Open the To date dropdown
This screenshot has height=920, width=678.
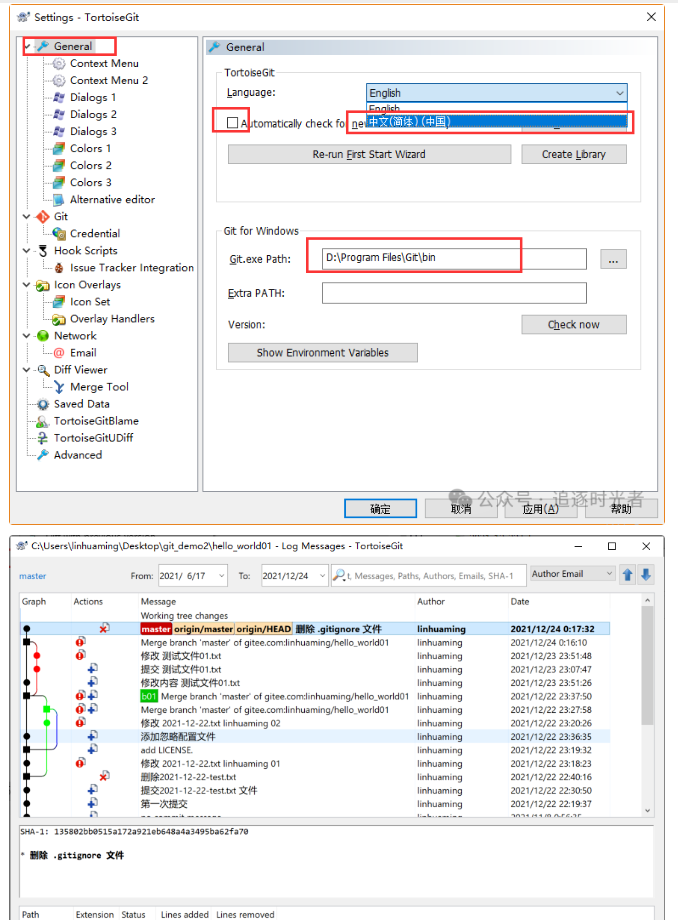322,576
